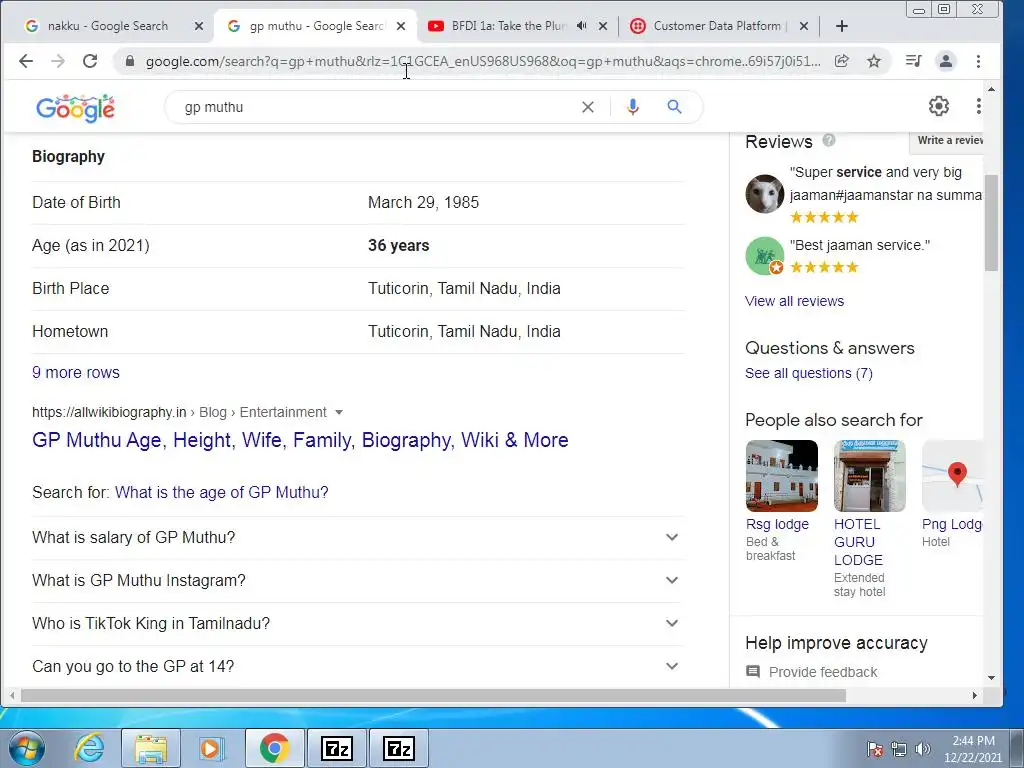Click the scroll-down arrow of the page
This screenshot has height=768, width=1024.
click(991, 678)
